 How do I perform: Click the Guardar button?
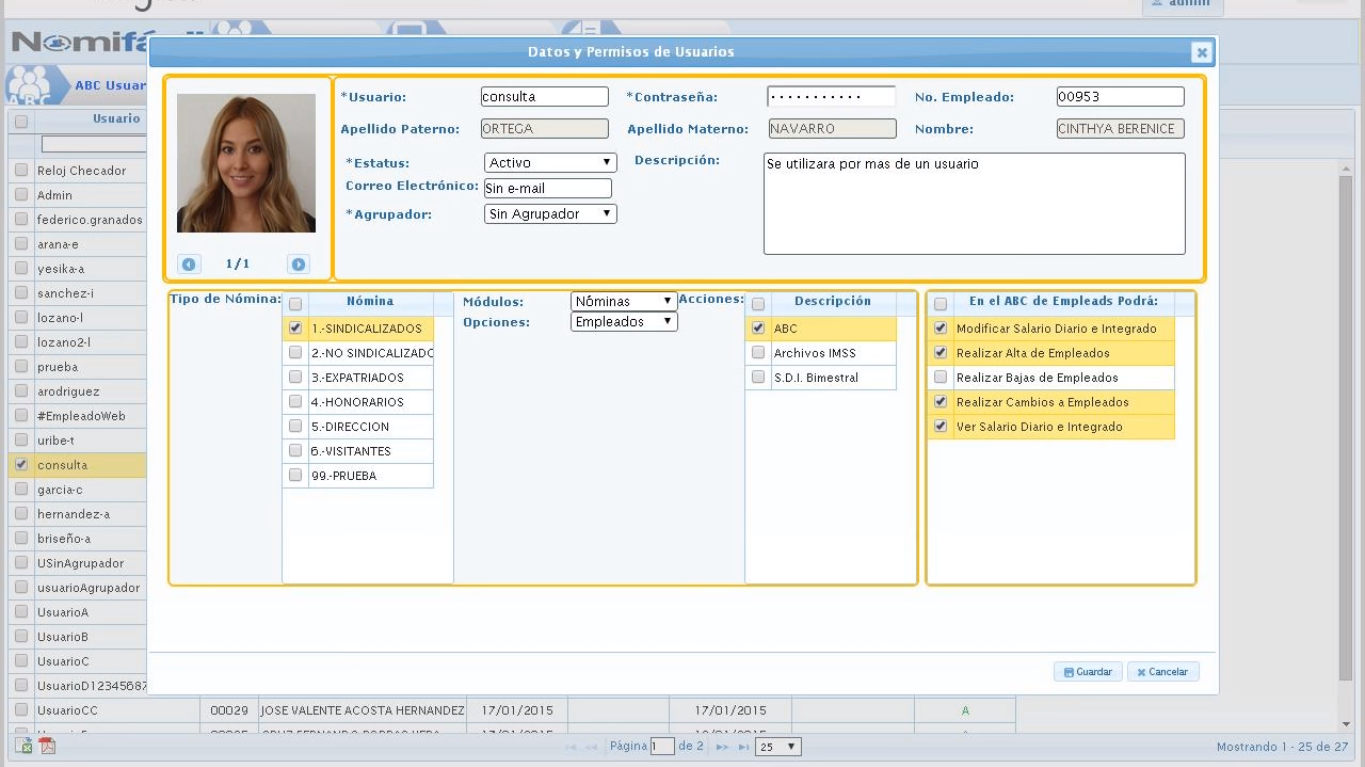coord(1087,672)
